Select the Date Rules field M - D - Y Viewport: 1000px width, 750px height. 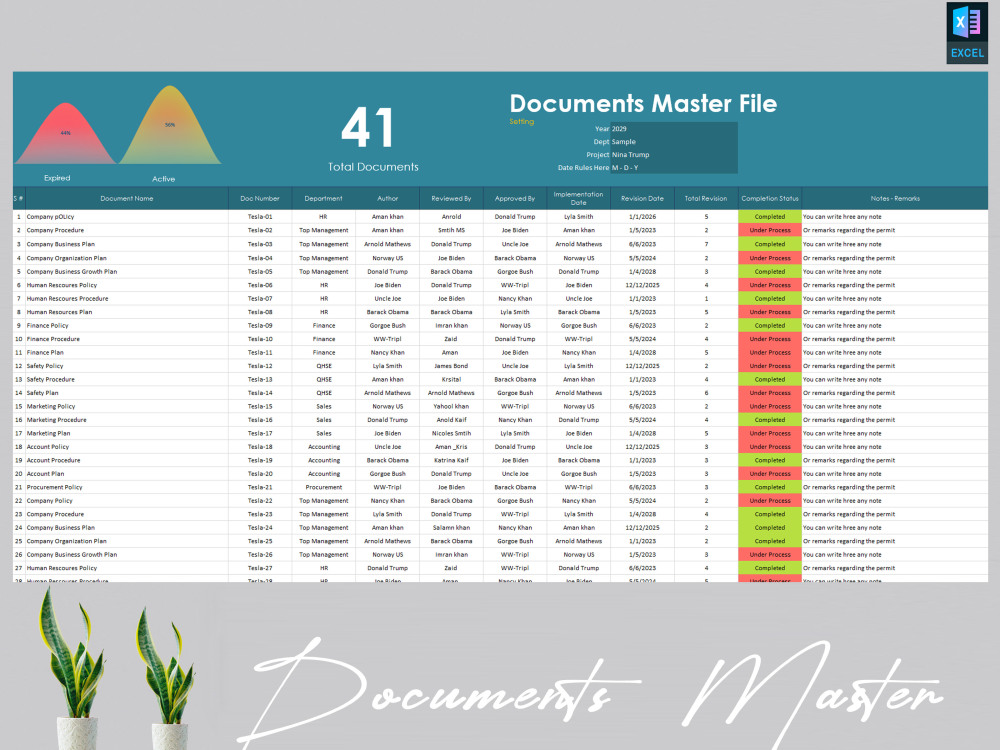point(673,168)
